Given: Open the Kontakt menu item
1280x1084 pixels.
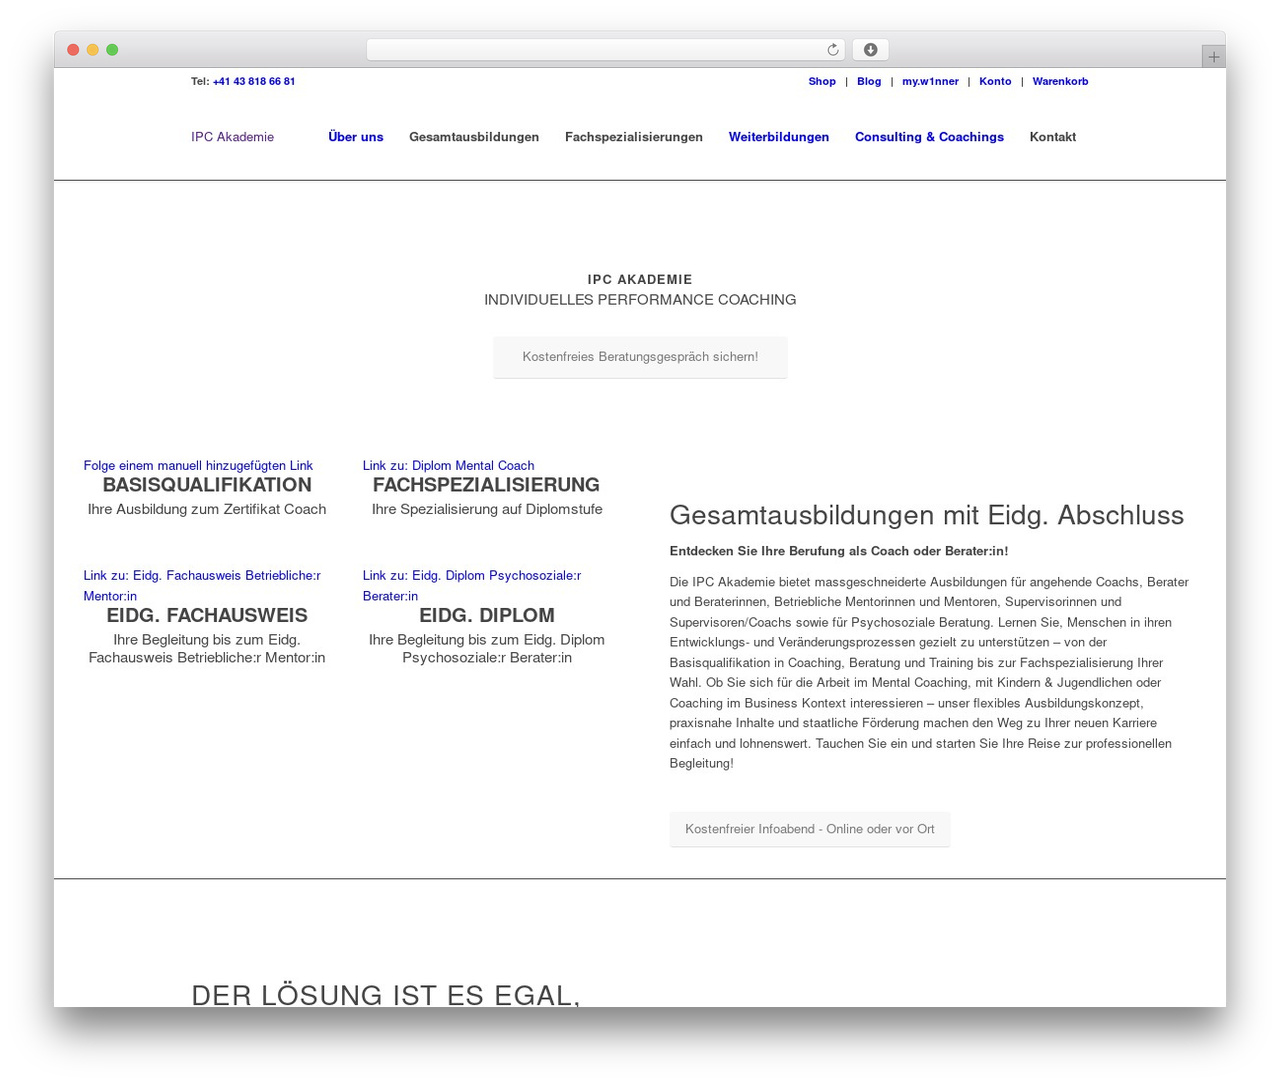Looking at the screenshot, I should coord(1053,137).
